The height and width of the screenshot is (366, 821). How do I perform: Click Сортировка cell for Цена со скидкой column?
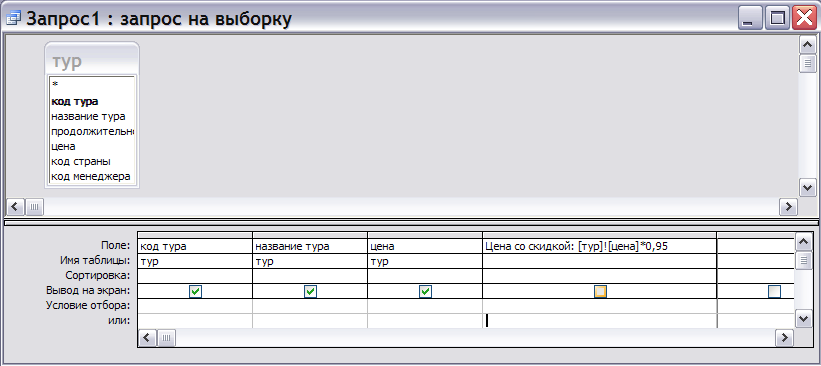pyautogui.click(x=600, y=276)
